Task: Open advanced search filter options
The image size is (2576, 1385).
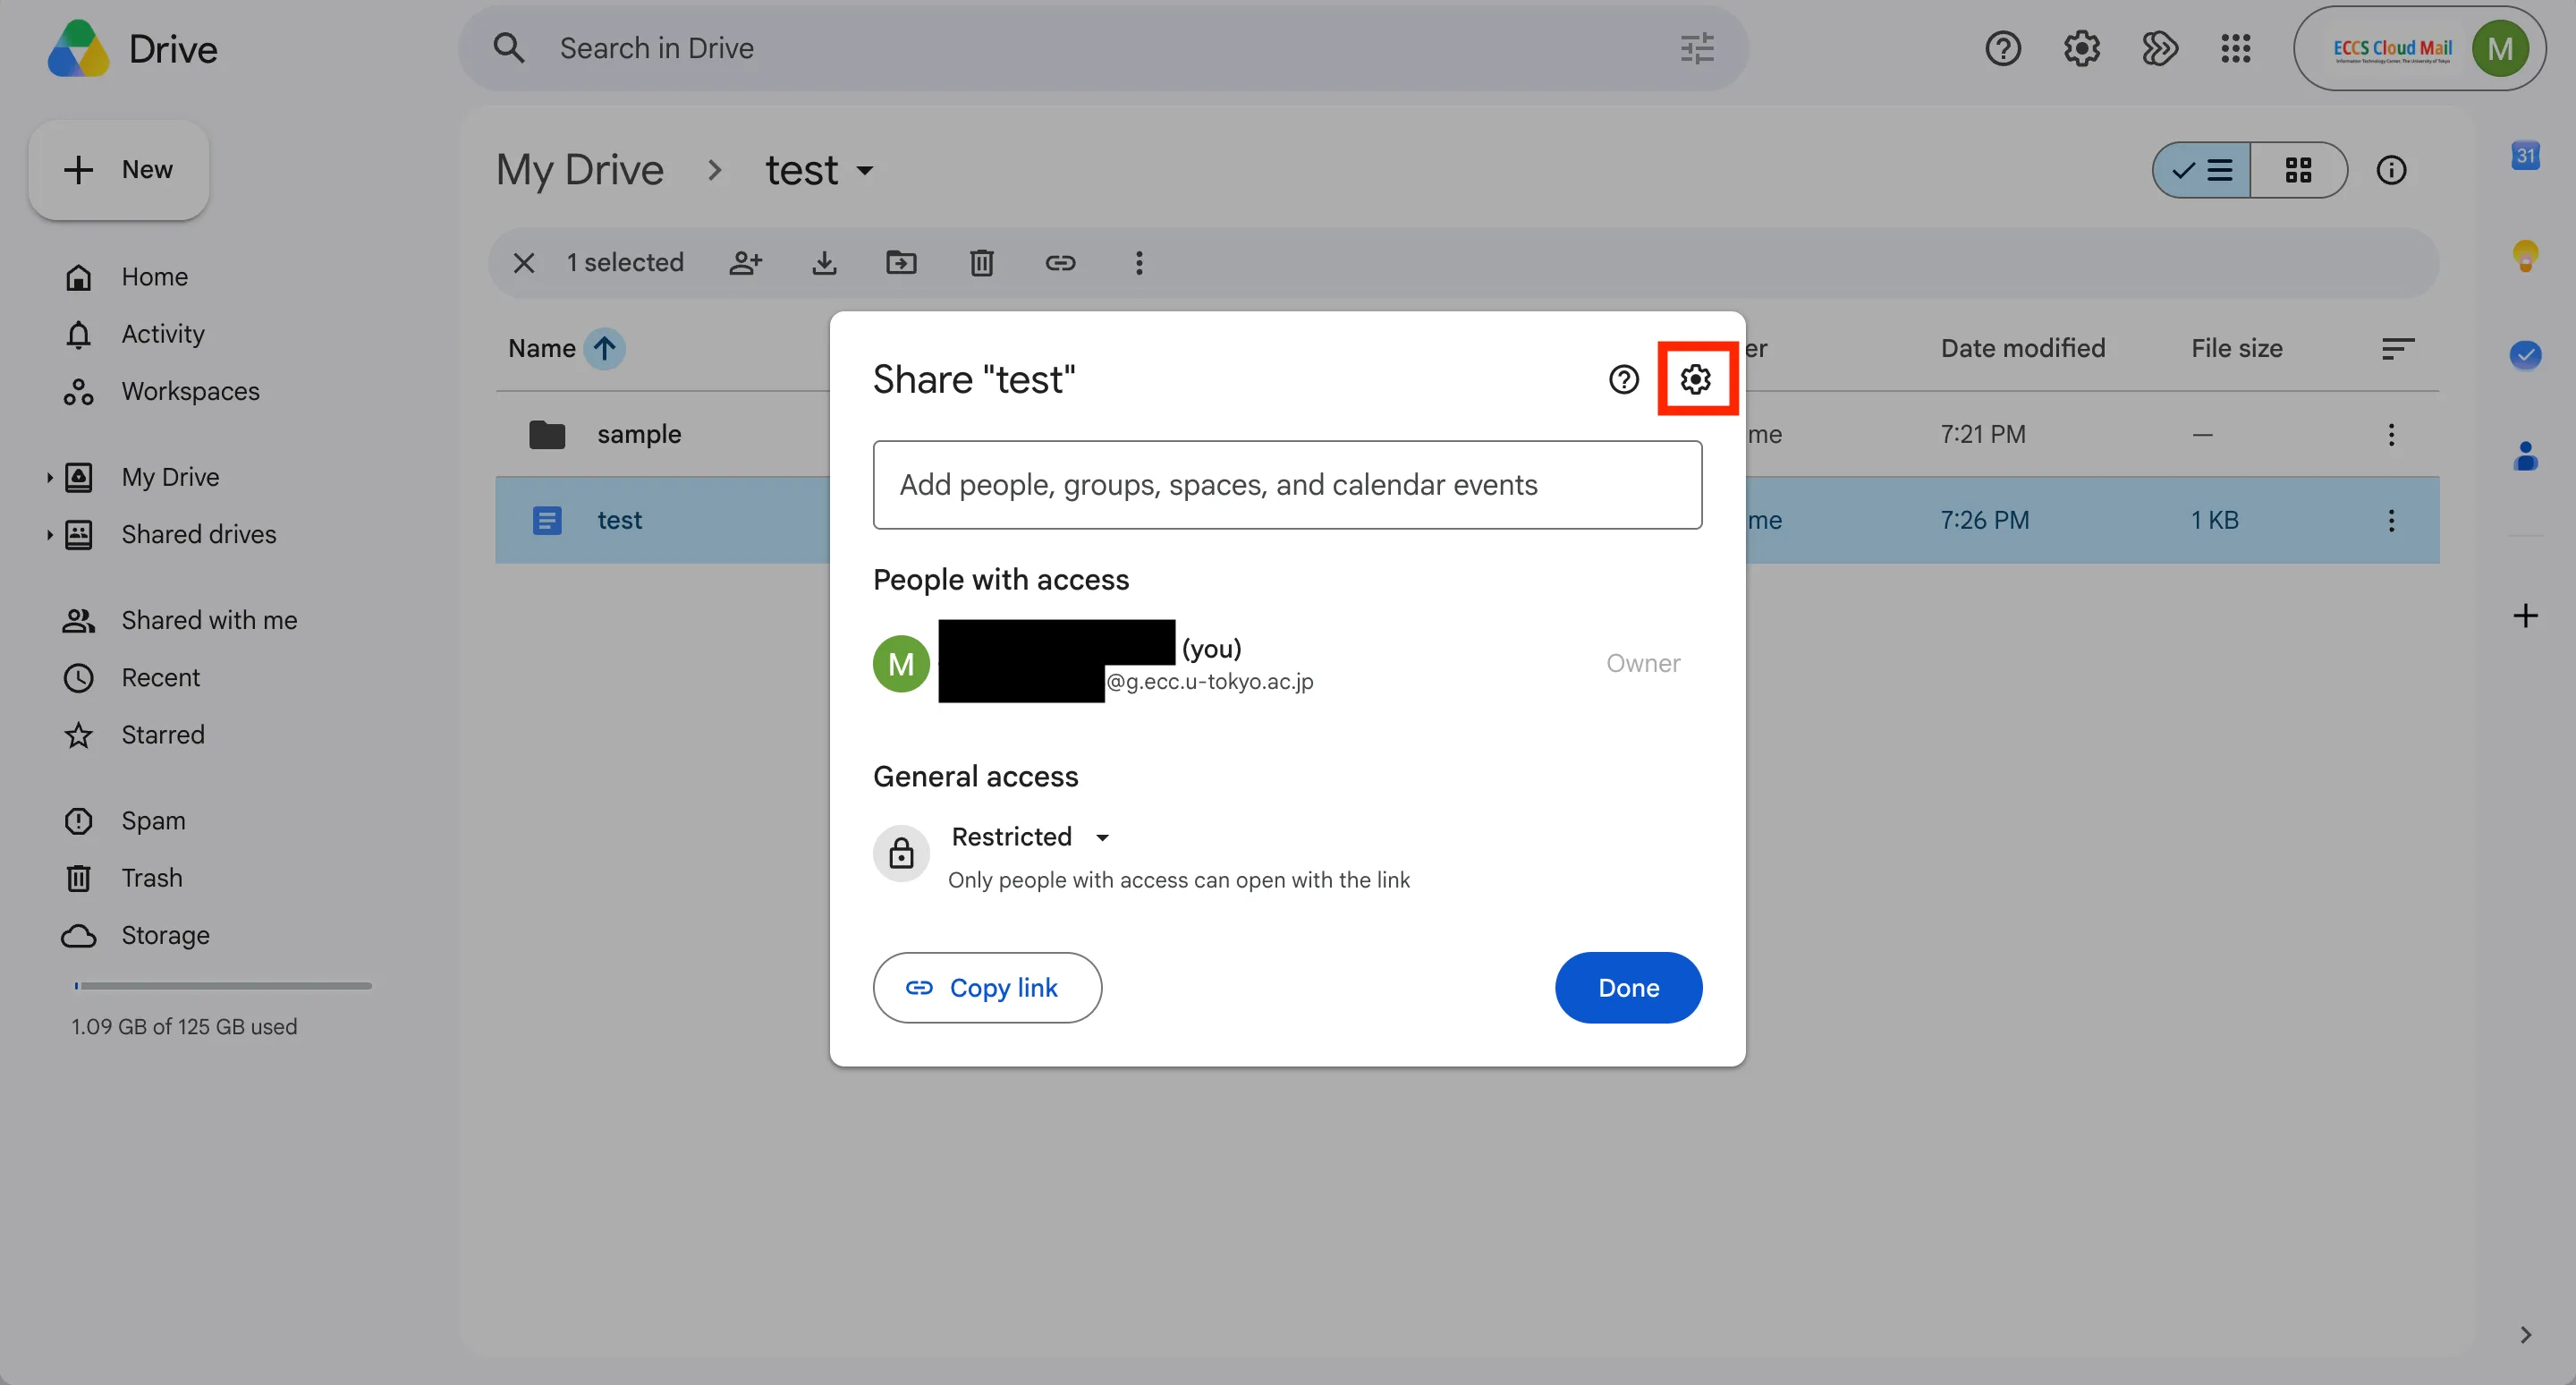Action: (1697, 48)
